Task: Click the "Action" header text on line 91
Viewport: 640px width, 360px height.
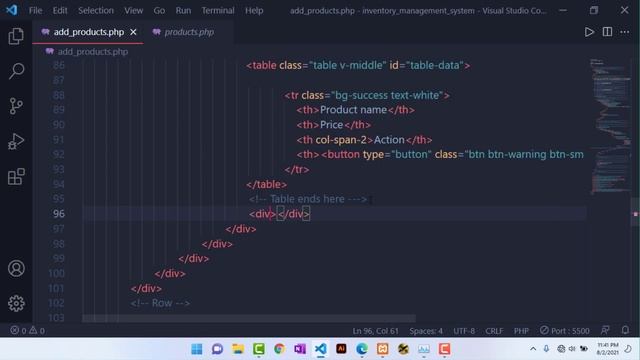Action: pyautogui.click(x=389, y=140)
